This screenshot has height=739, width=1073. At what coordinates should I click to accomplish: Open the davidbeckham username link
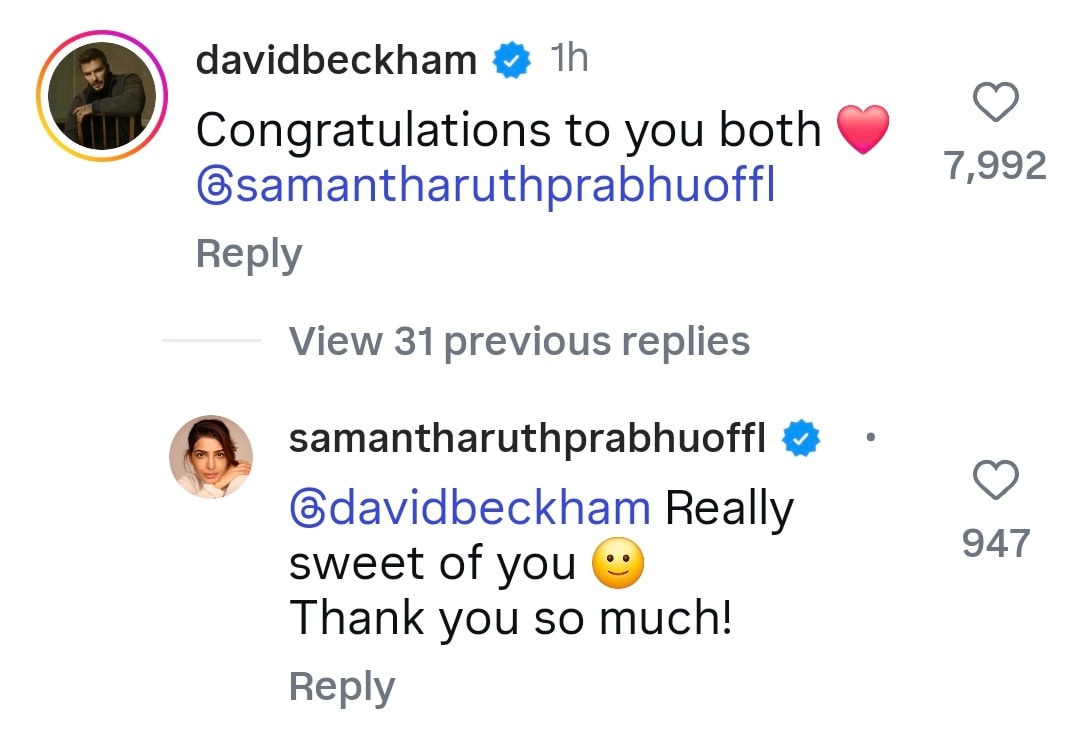point(336,62)
